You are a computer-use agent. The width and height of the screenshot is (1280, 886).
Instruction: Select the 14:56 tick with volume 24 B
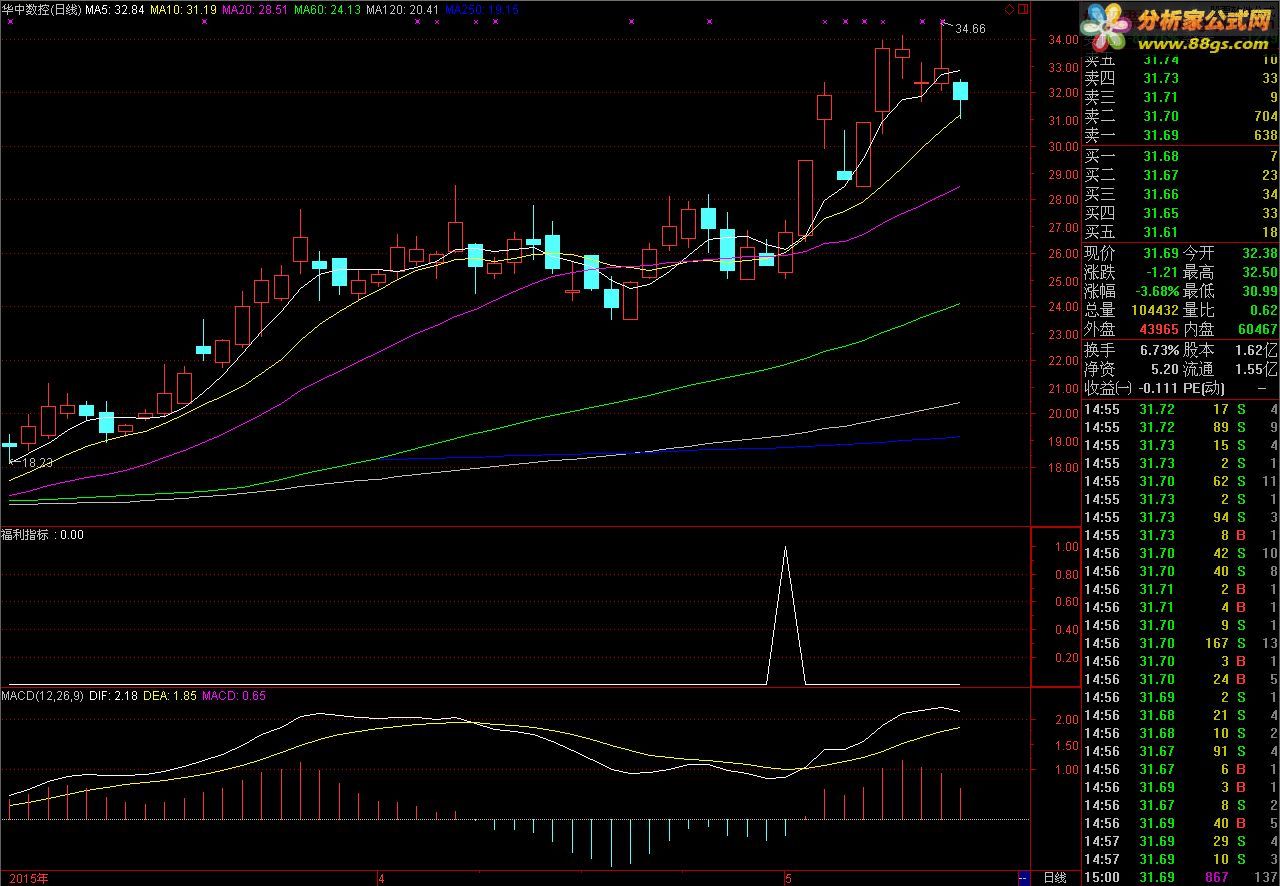point(1181,679)
